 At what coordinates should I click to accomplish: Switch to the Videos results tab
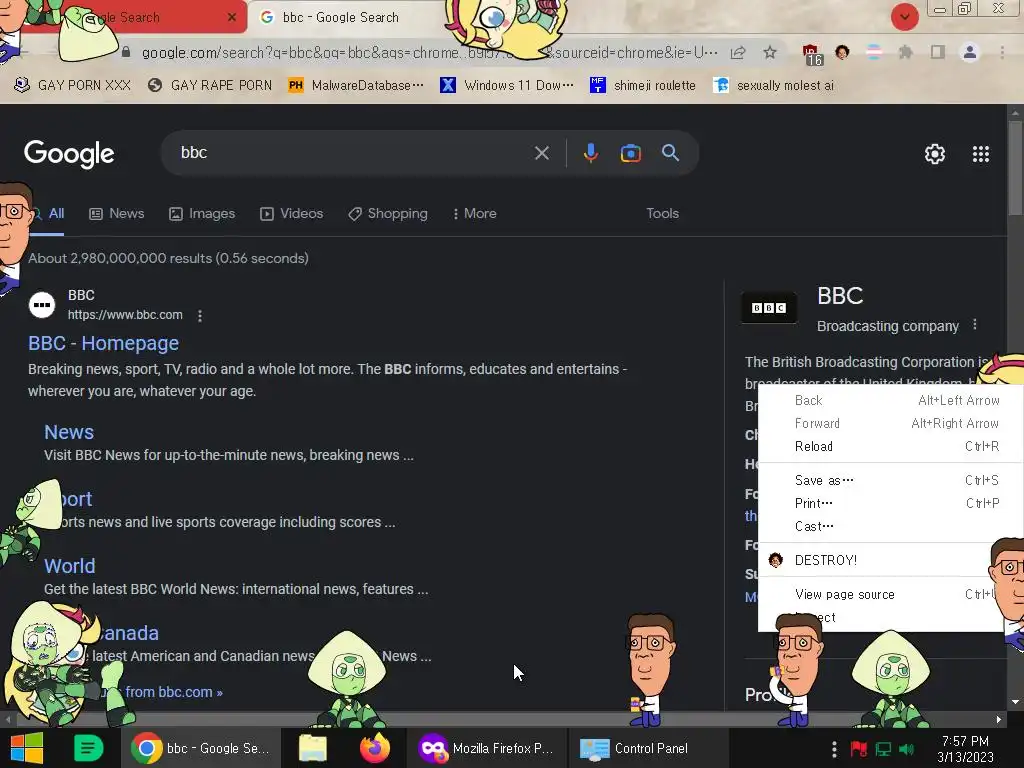291,214
